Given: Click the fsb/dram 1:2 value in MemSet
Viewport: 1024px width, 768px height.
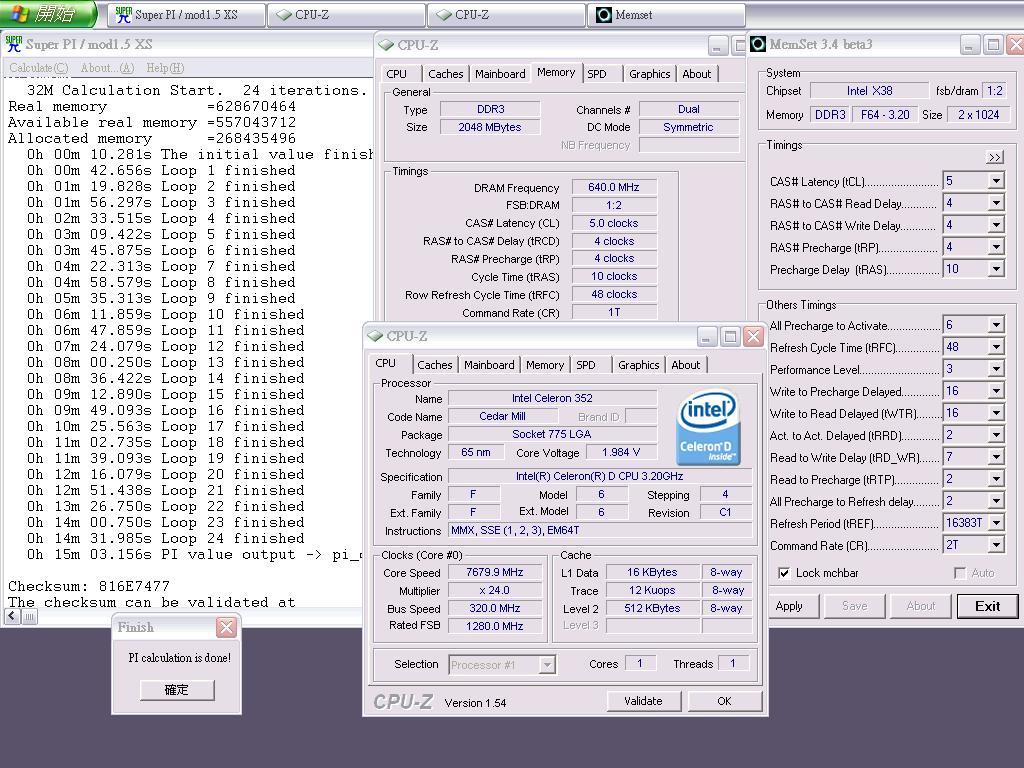Looking at the screenshot, I should click(x=995, y=91).
